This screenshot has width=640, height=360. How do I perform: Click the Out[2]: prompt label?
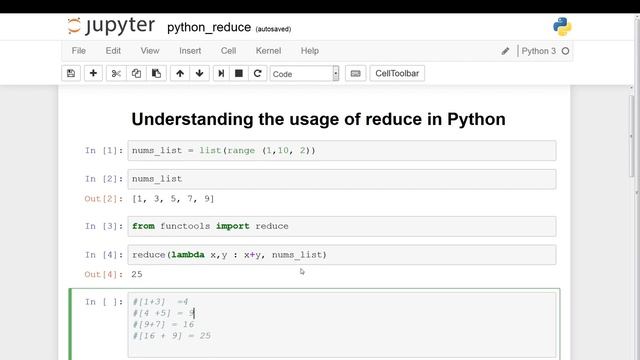[x=104, y=199]
